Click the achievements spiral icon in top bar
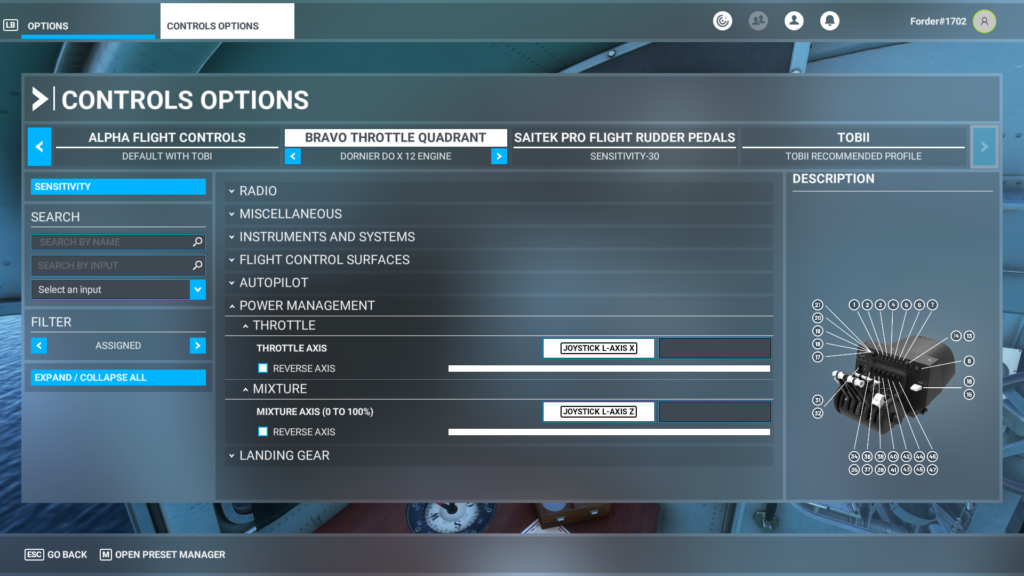 (x=722, y=21)
